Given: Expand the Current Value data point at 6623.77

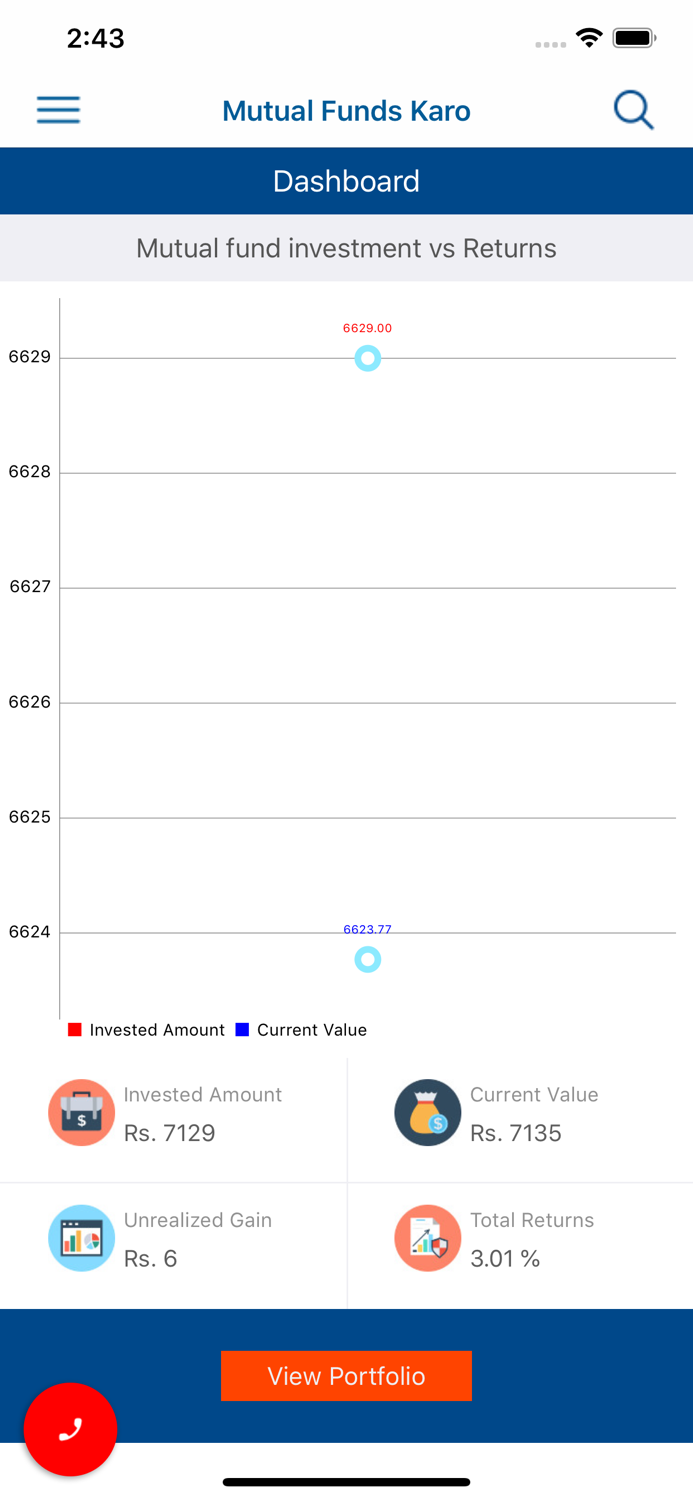Looking at the screenshot, I should pyautogui.click(x=368, y=959).
